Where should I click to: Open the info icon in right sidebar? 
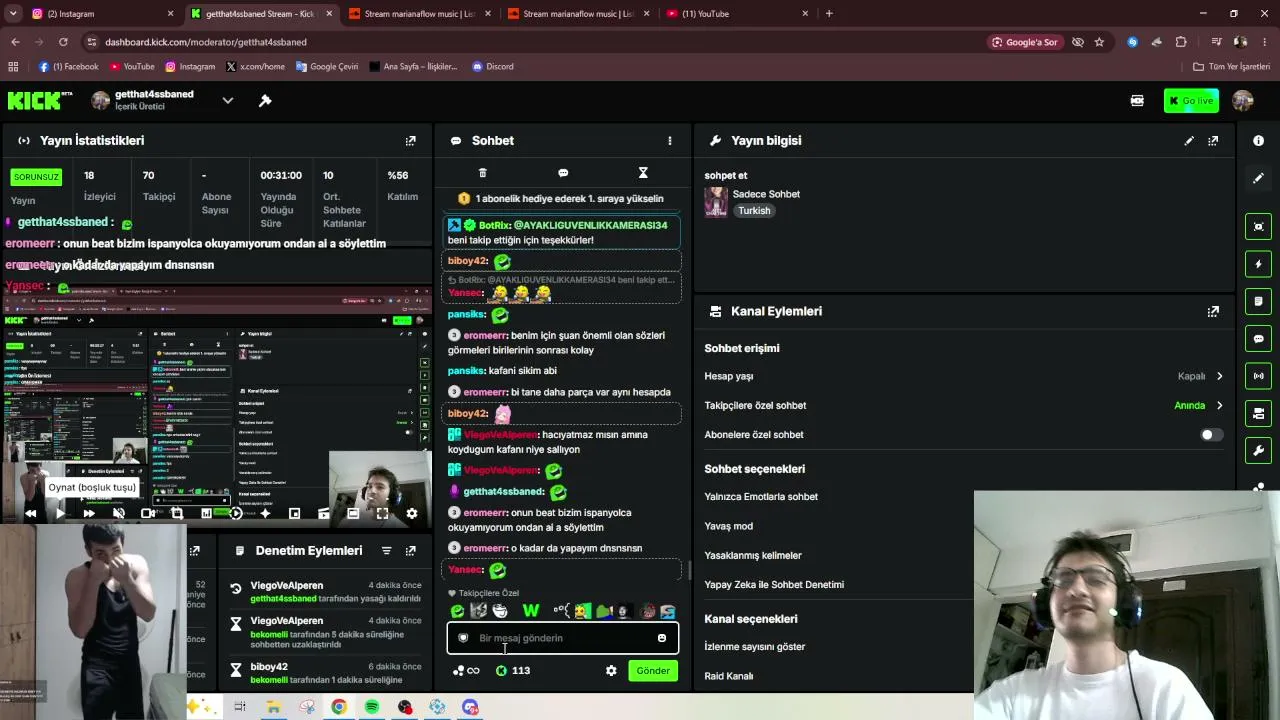pyautogui.click(x=1258, y=141)
